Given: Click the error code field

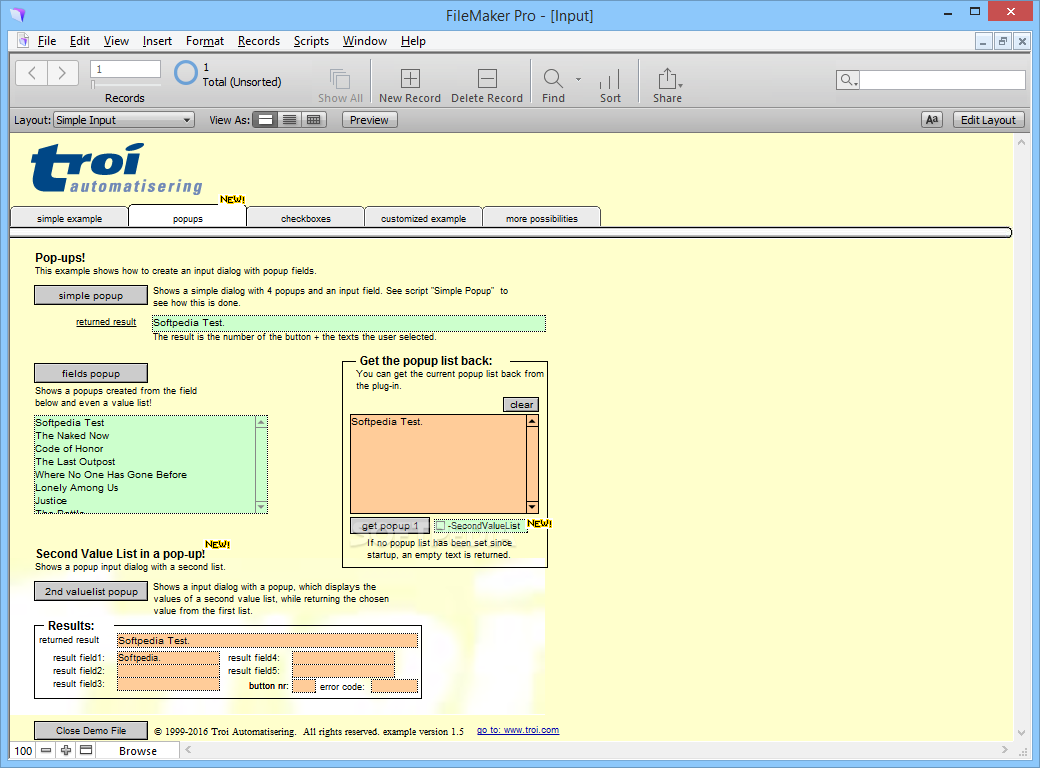Looking at the screenshot, I should point(395,686).
